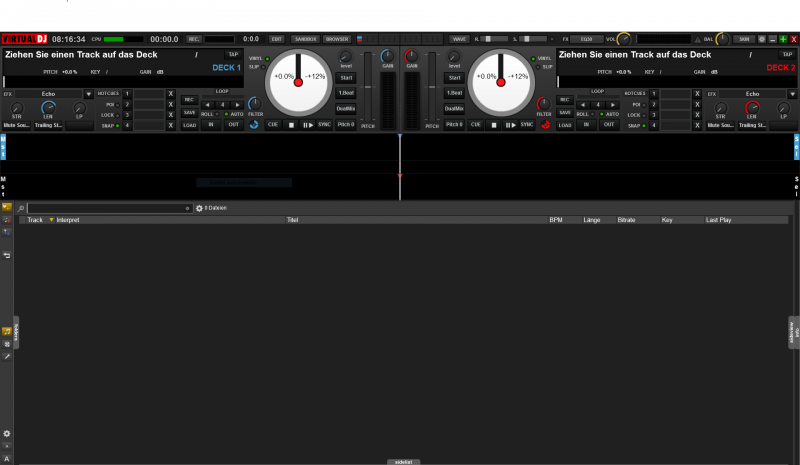The height and width of the screenshot is (465, 800).
Task: Click the font size A icon in sidebar
Action: point(7,459)
